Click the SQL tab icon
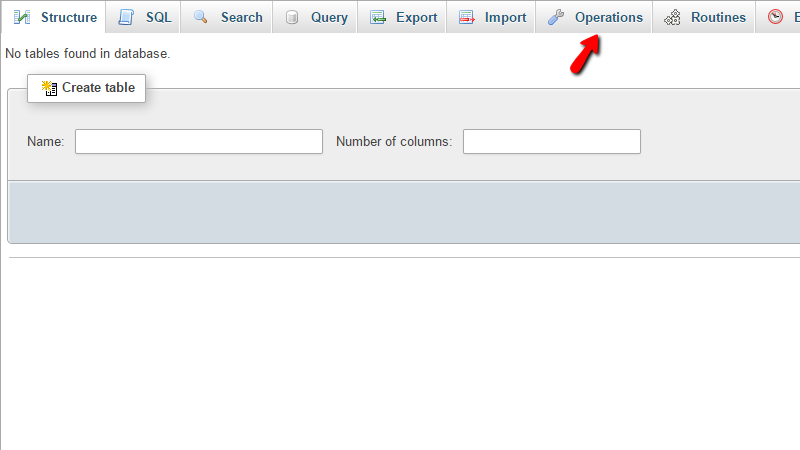This screenshot has width=800, height=450. point(126,17)
